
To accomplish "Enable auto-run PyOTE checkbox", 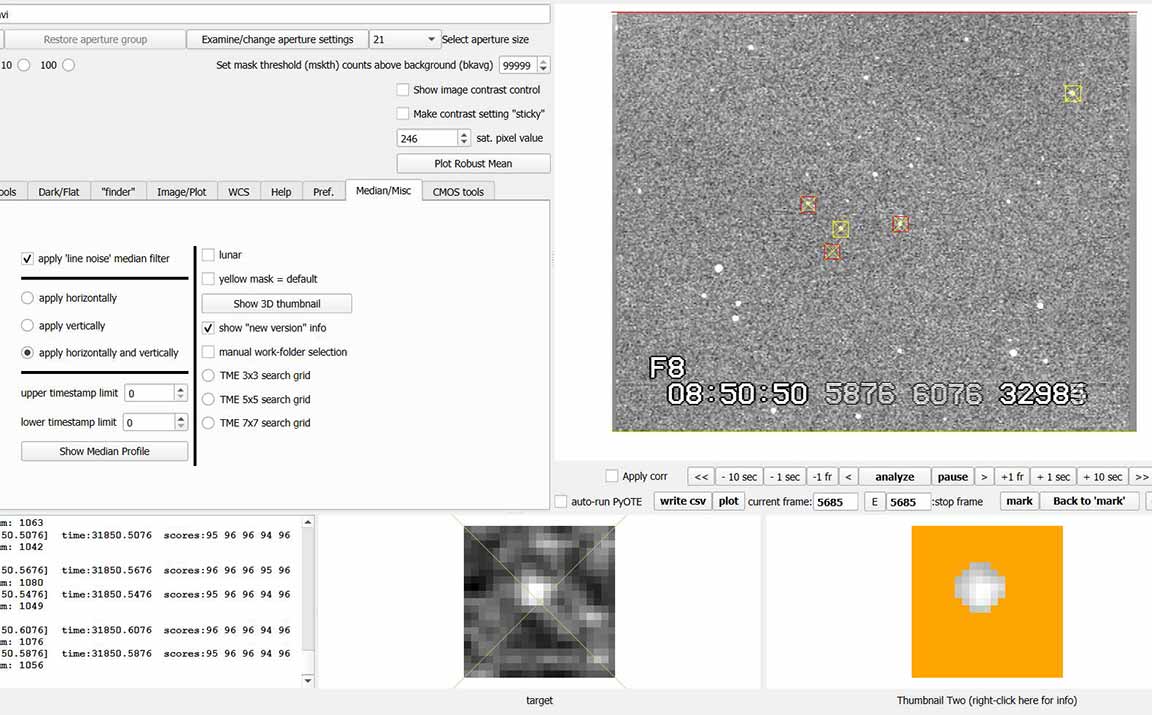I will point(561,501).
